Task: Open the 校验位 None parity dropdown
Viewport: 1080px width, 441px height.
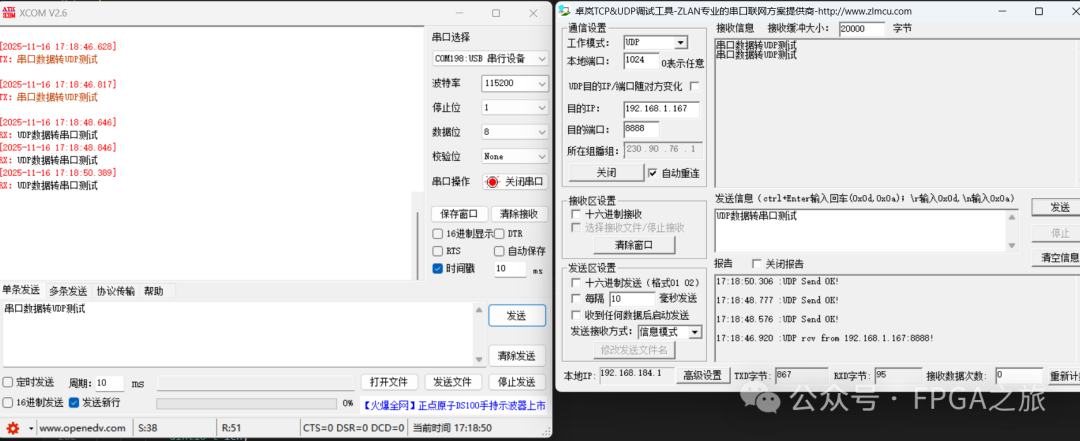Action: point(515,156)
